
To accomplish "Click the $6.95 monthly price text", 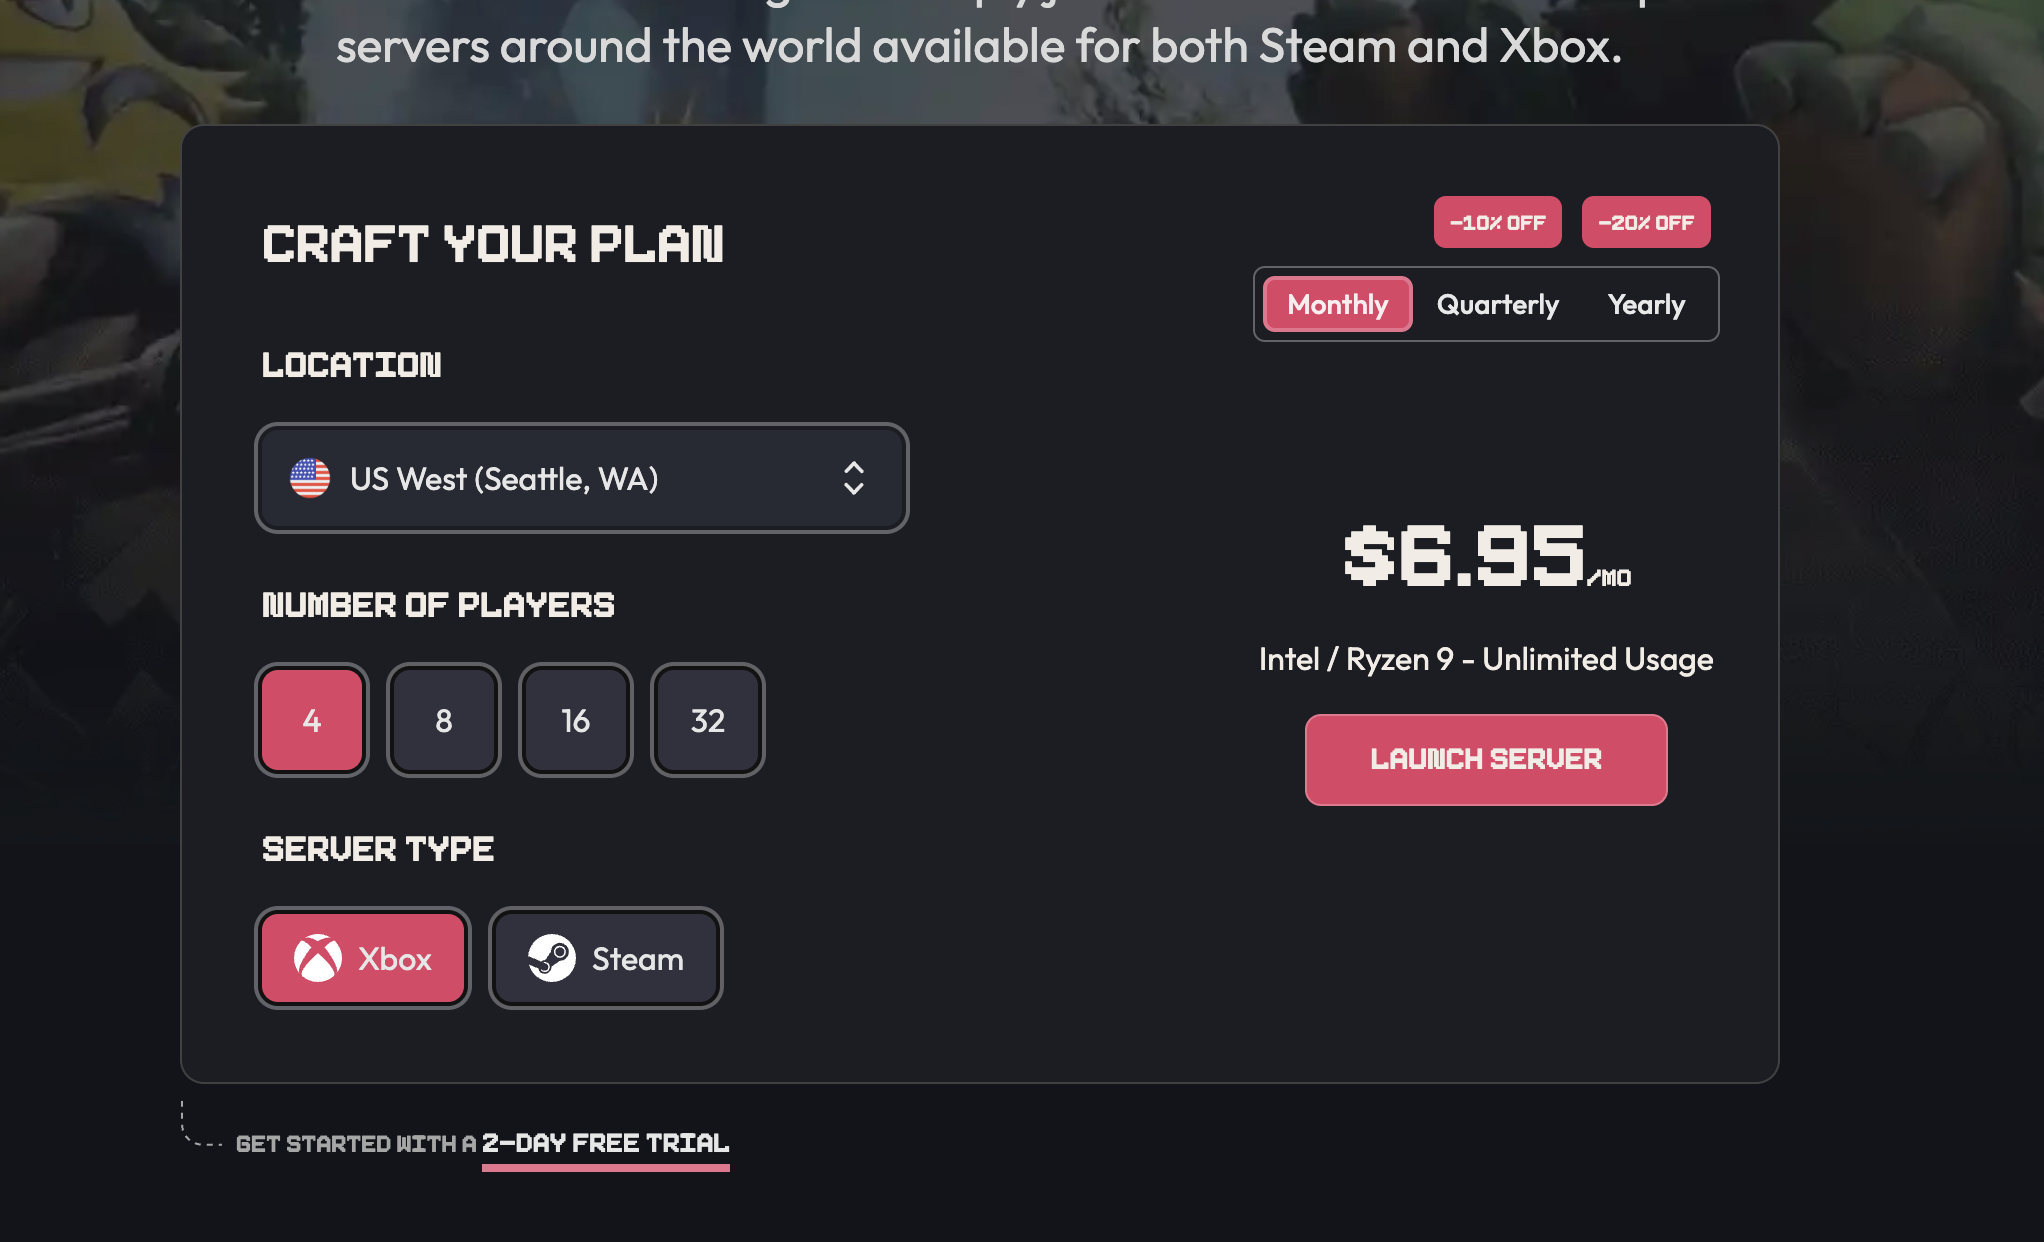I will tap(1487, 555).
